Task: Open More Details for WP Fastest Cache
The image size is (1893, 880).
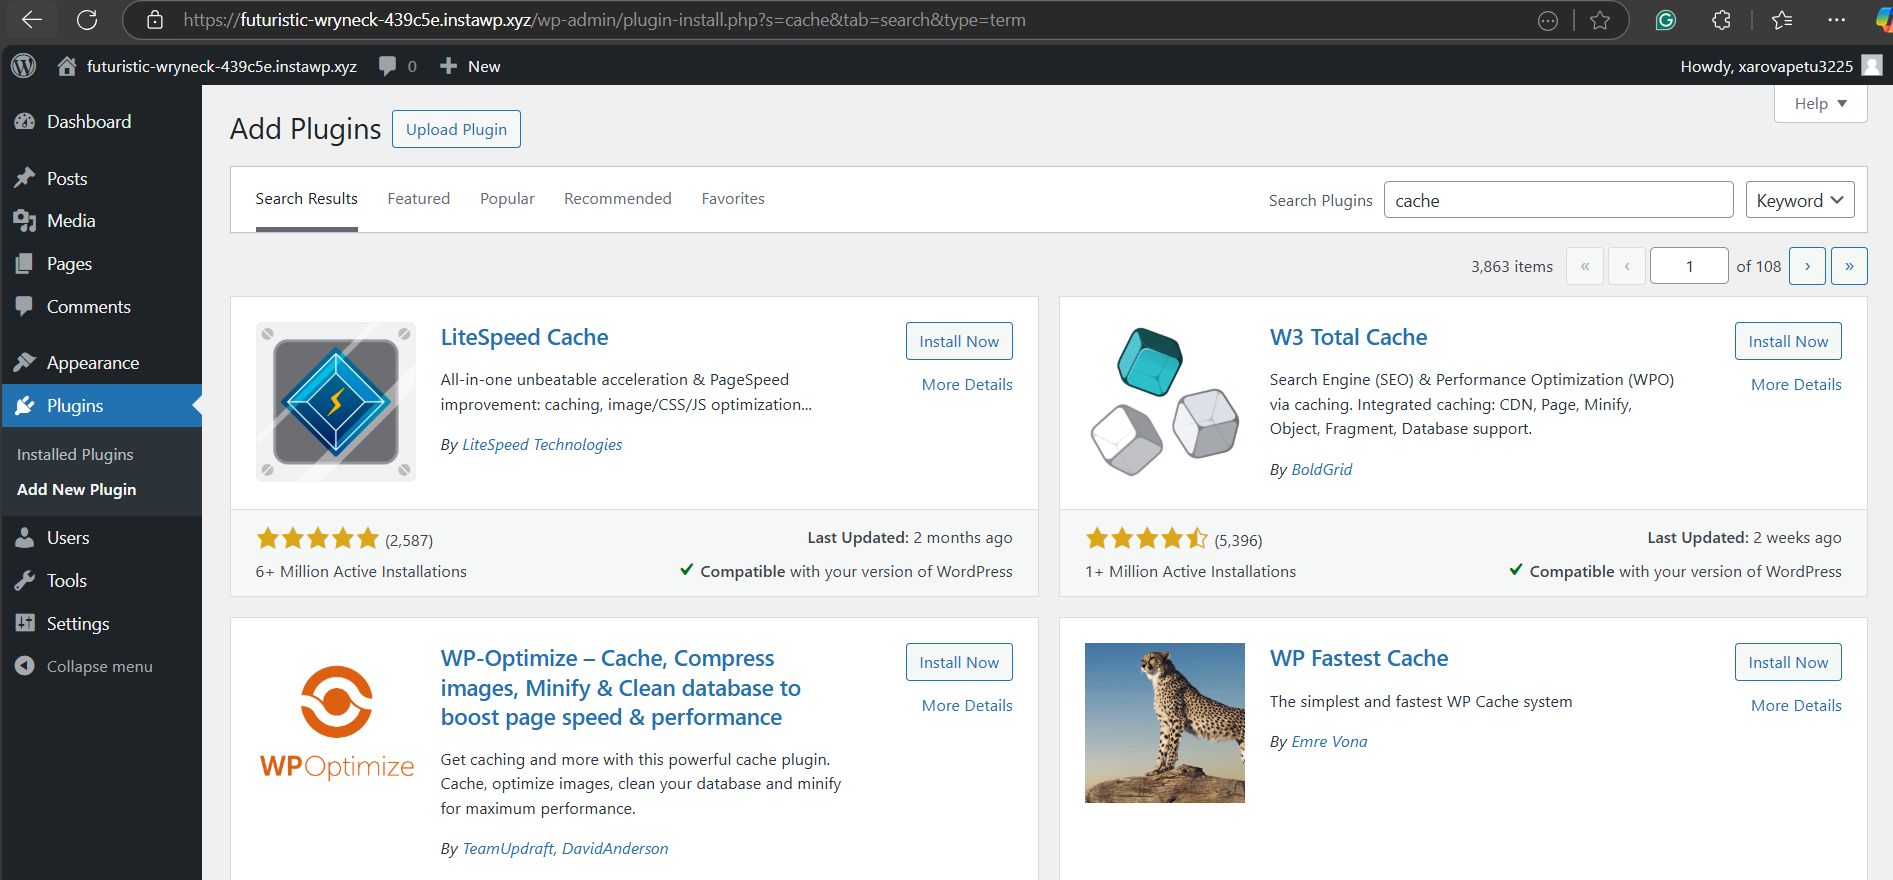Action: [1796, 706]
